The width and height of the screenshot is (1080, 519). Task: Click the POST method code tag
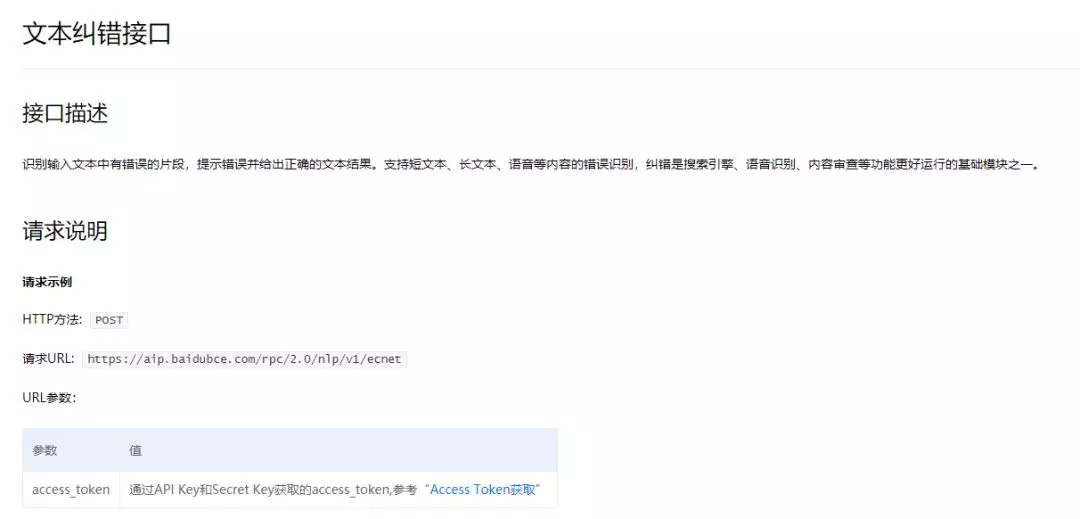109,320
